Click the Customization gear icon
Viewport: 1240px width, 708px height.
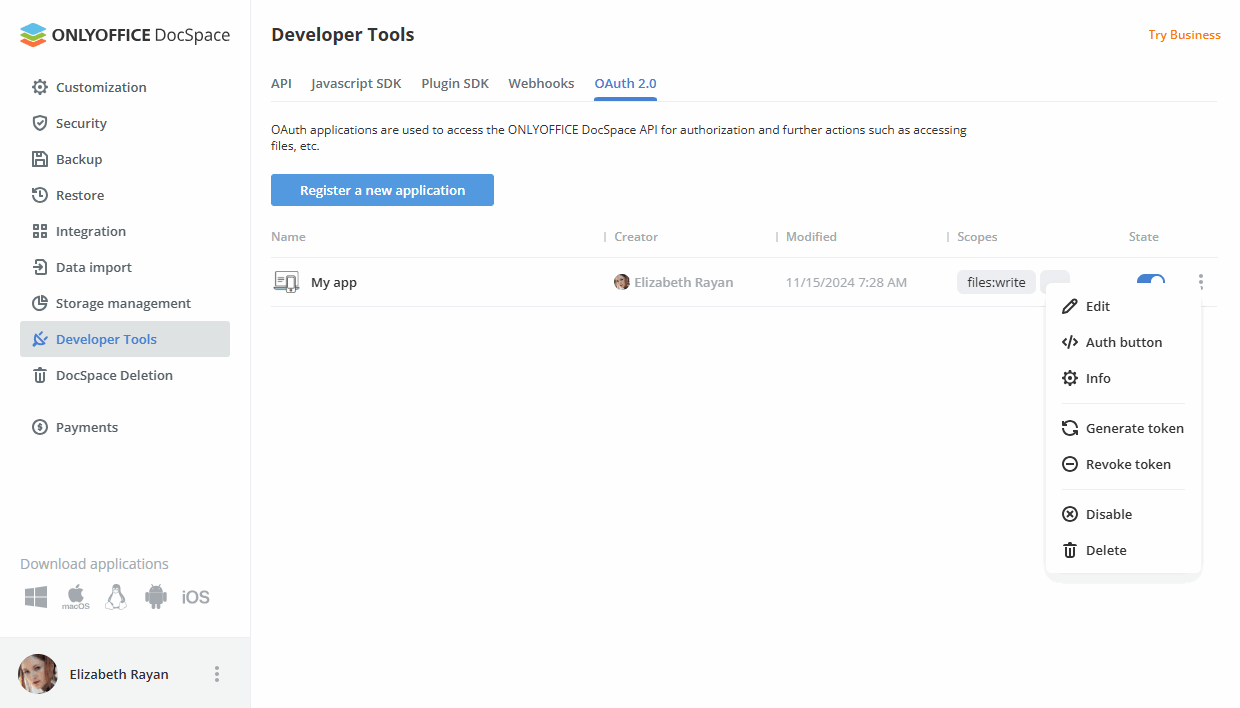click(x=40, y=87)
